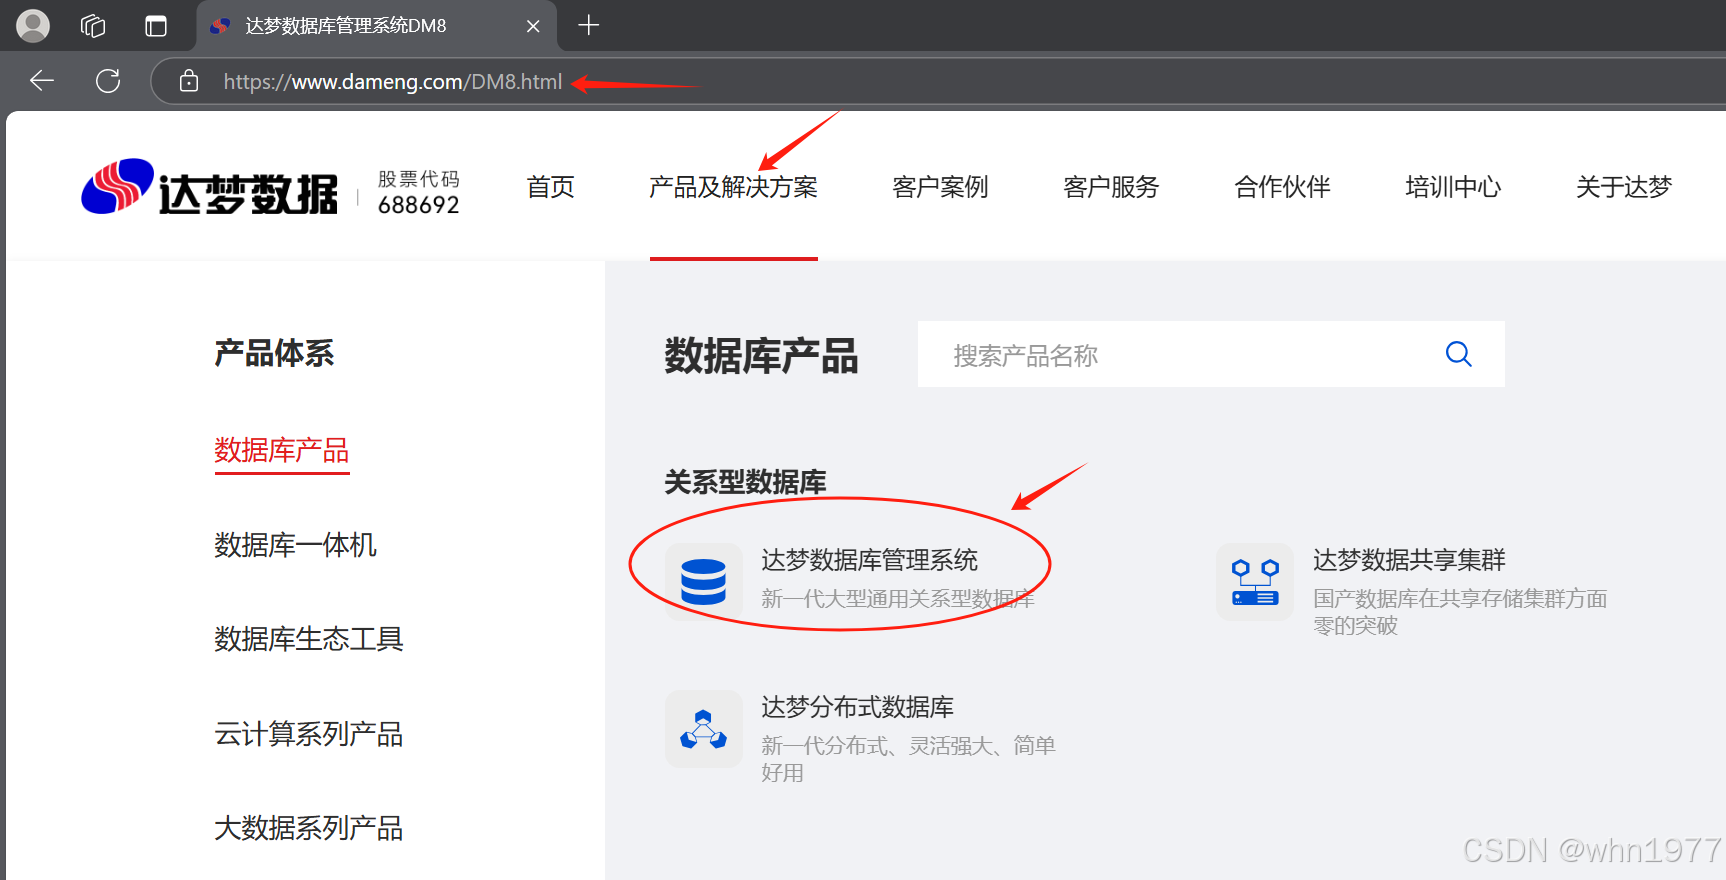Select 数据库一体机 in the sidebar
Image resolution: width=1726 pixels, height=880 pixels.
296,545
